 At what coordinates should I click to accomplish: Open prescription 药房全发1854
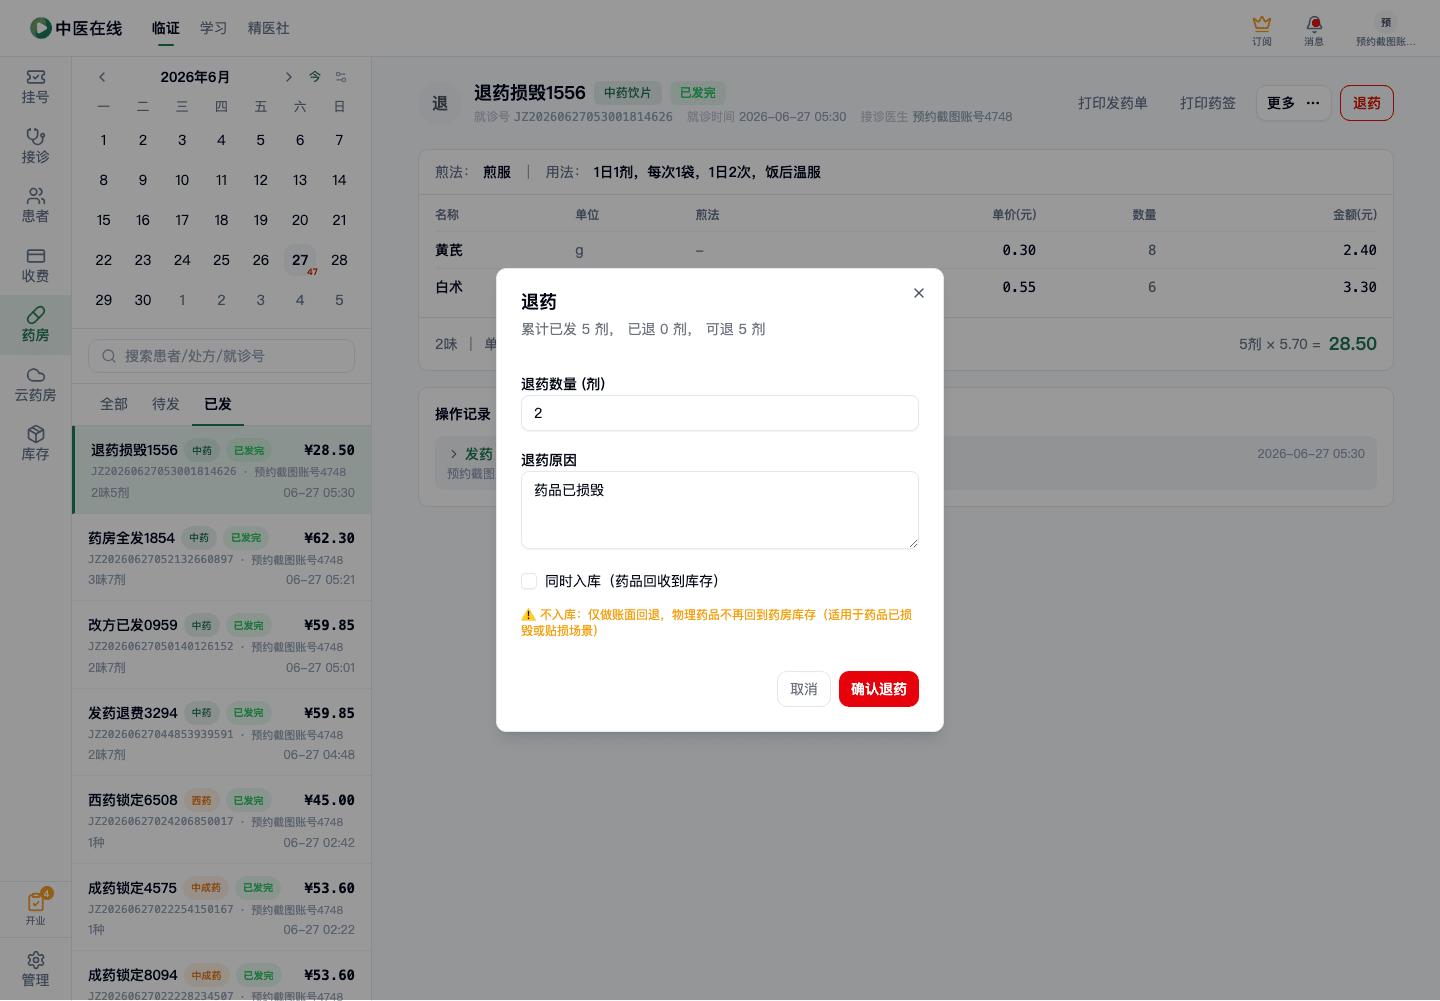tap(222, 558)
